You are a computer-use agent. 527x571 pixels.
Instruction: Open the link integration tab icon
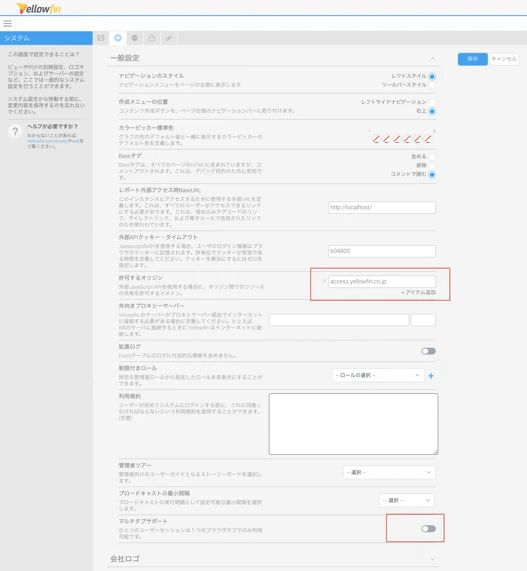coord(169,38)
